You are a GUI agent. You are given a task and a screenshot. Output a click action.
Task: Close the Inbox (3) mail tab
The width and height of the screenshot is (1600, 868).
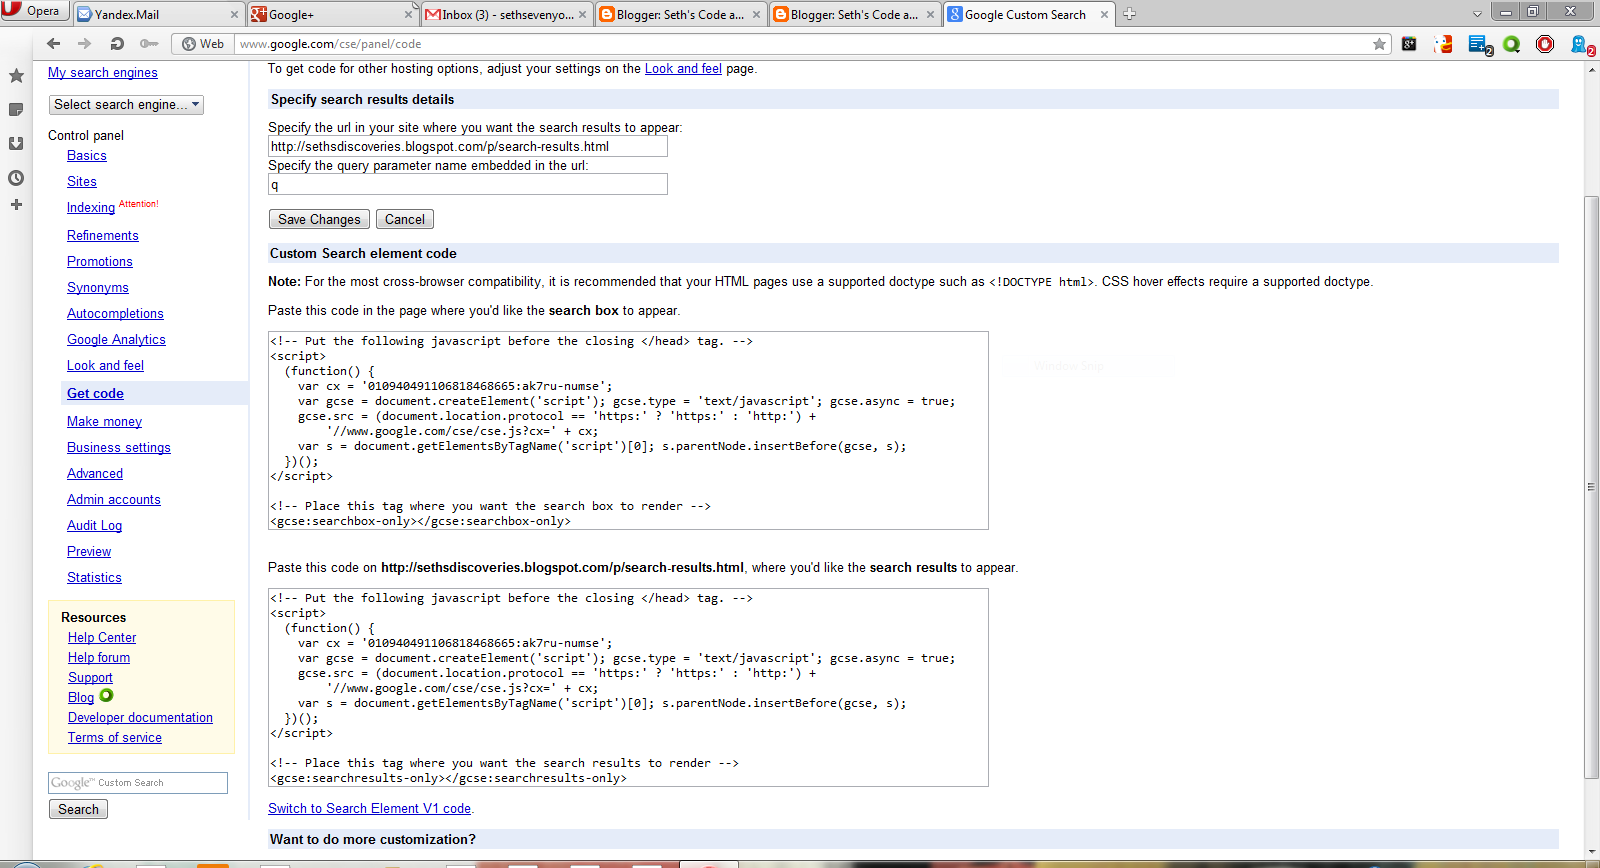582,15
